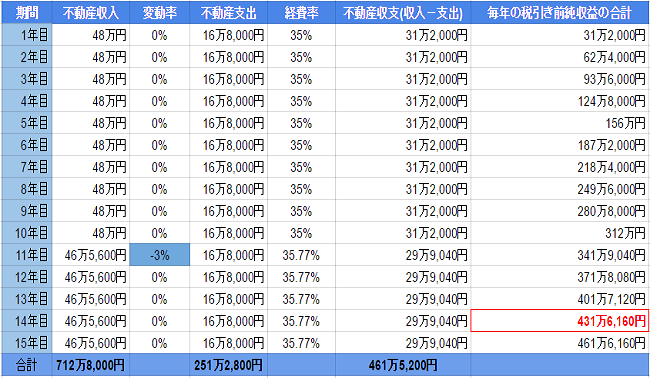Image resolution: width=650 pixels, height=378 pixels.
Task: Select total income 712万8,000円 cell
Action: click(91, 365)
